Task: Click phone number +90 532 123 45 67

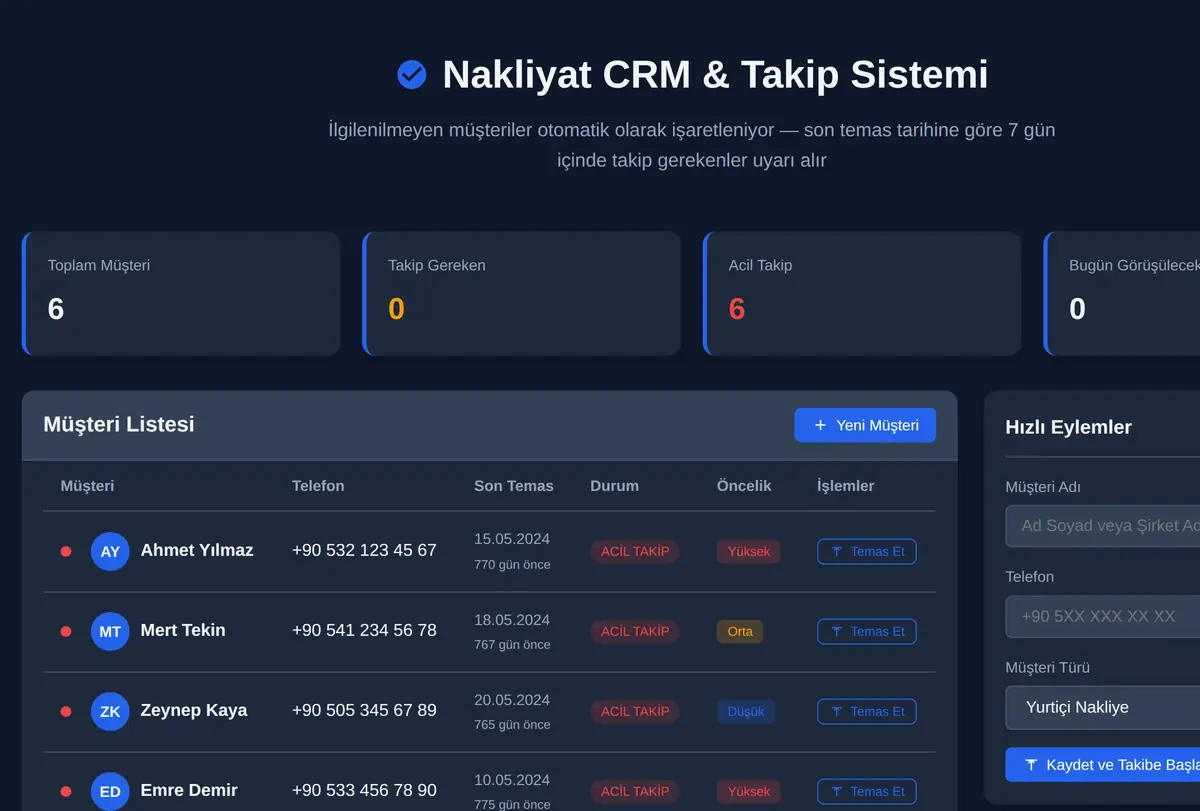Action: coord(364,550)
